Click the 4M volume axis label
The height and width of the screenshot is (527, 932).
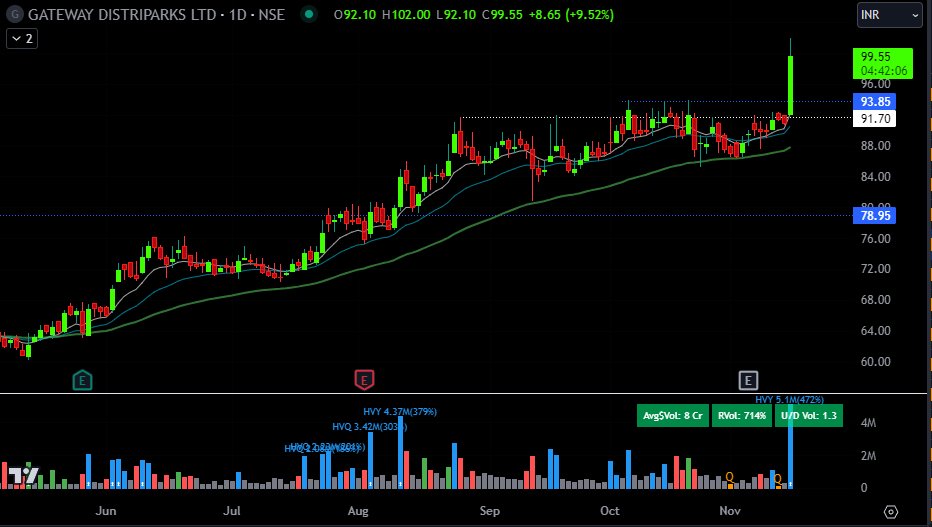868,423
